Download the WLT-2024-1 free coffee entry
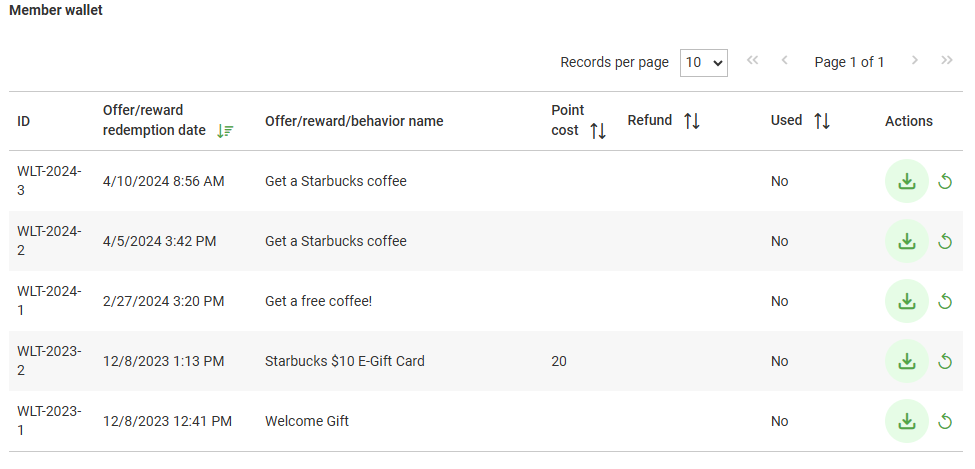The height and width of the screenshot is (469, 975). point(907,301)
